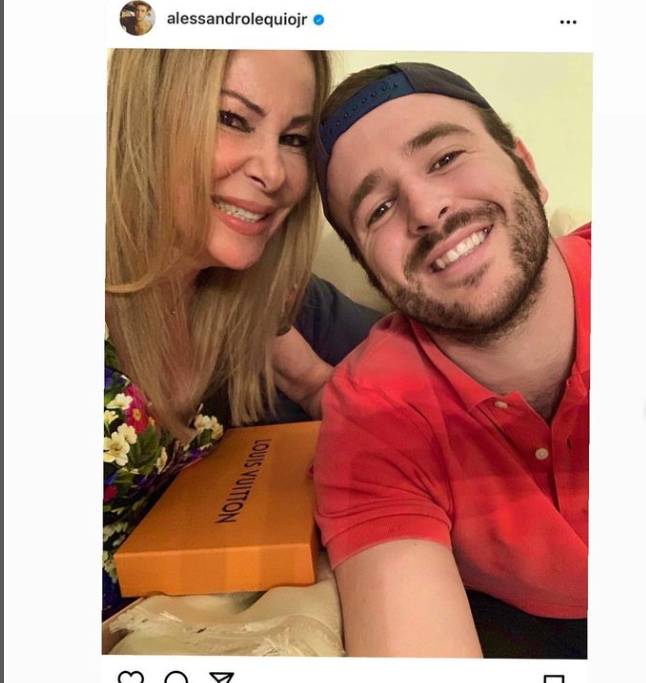Click the orange Louis Vuitton box in photo

click(x=218, y=510)
